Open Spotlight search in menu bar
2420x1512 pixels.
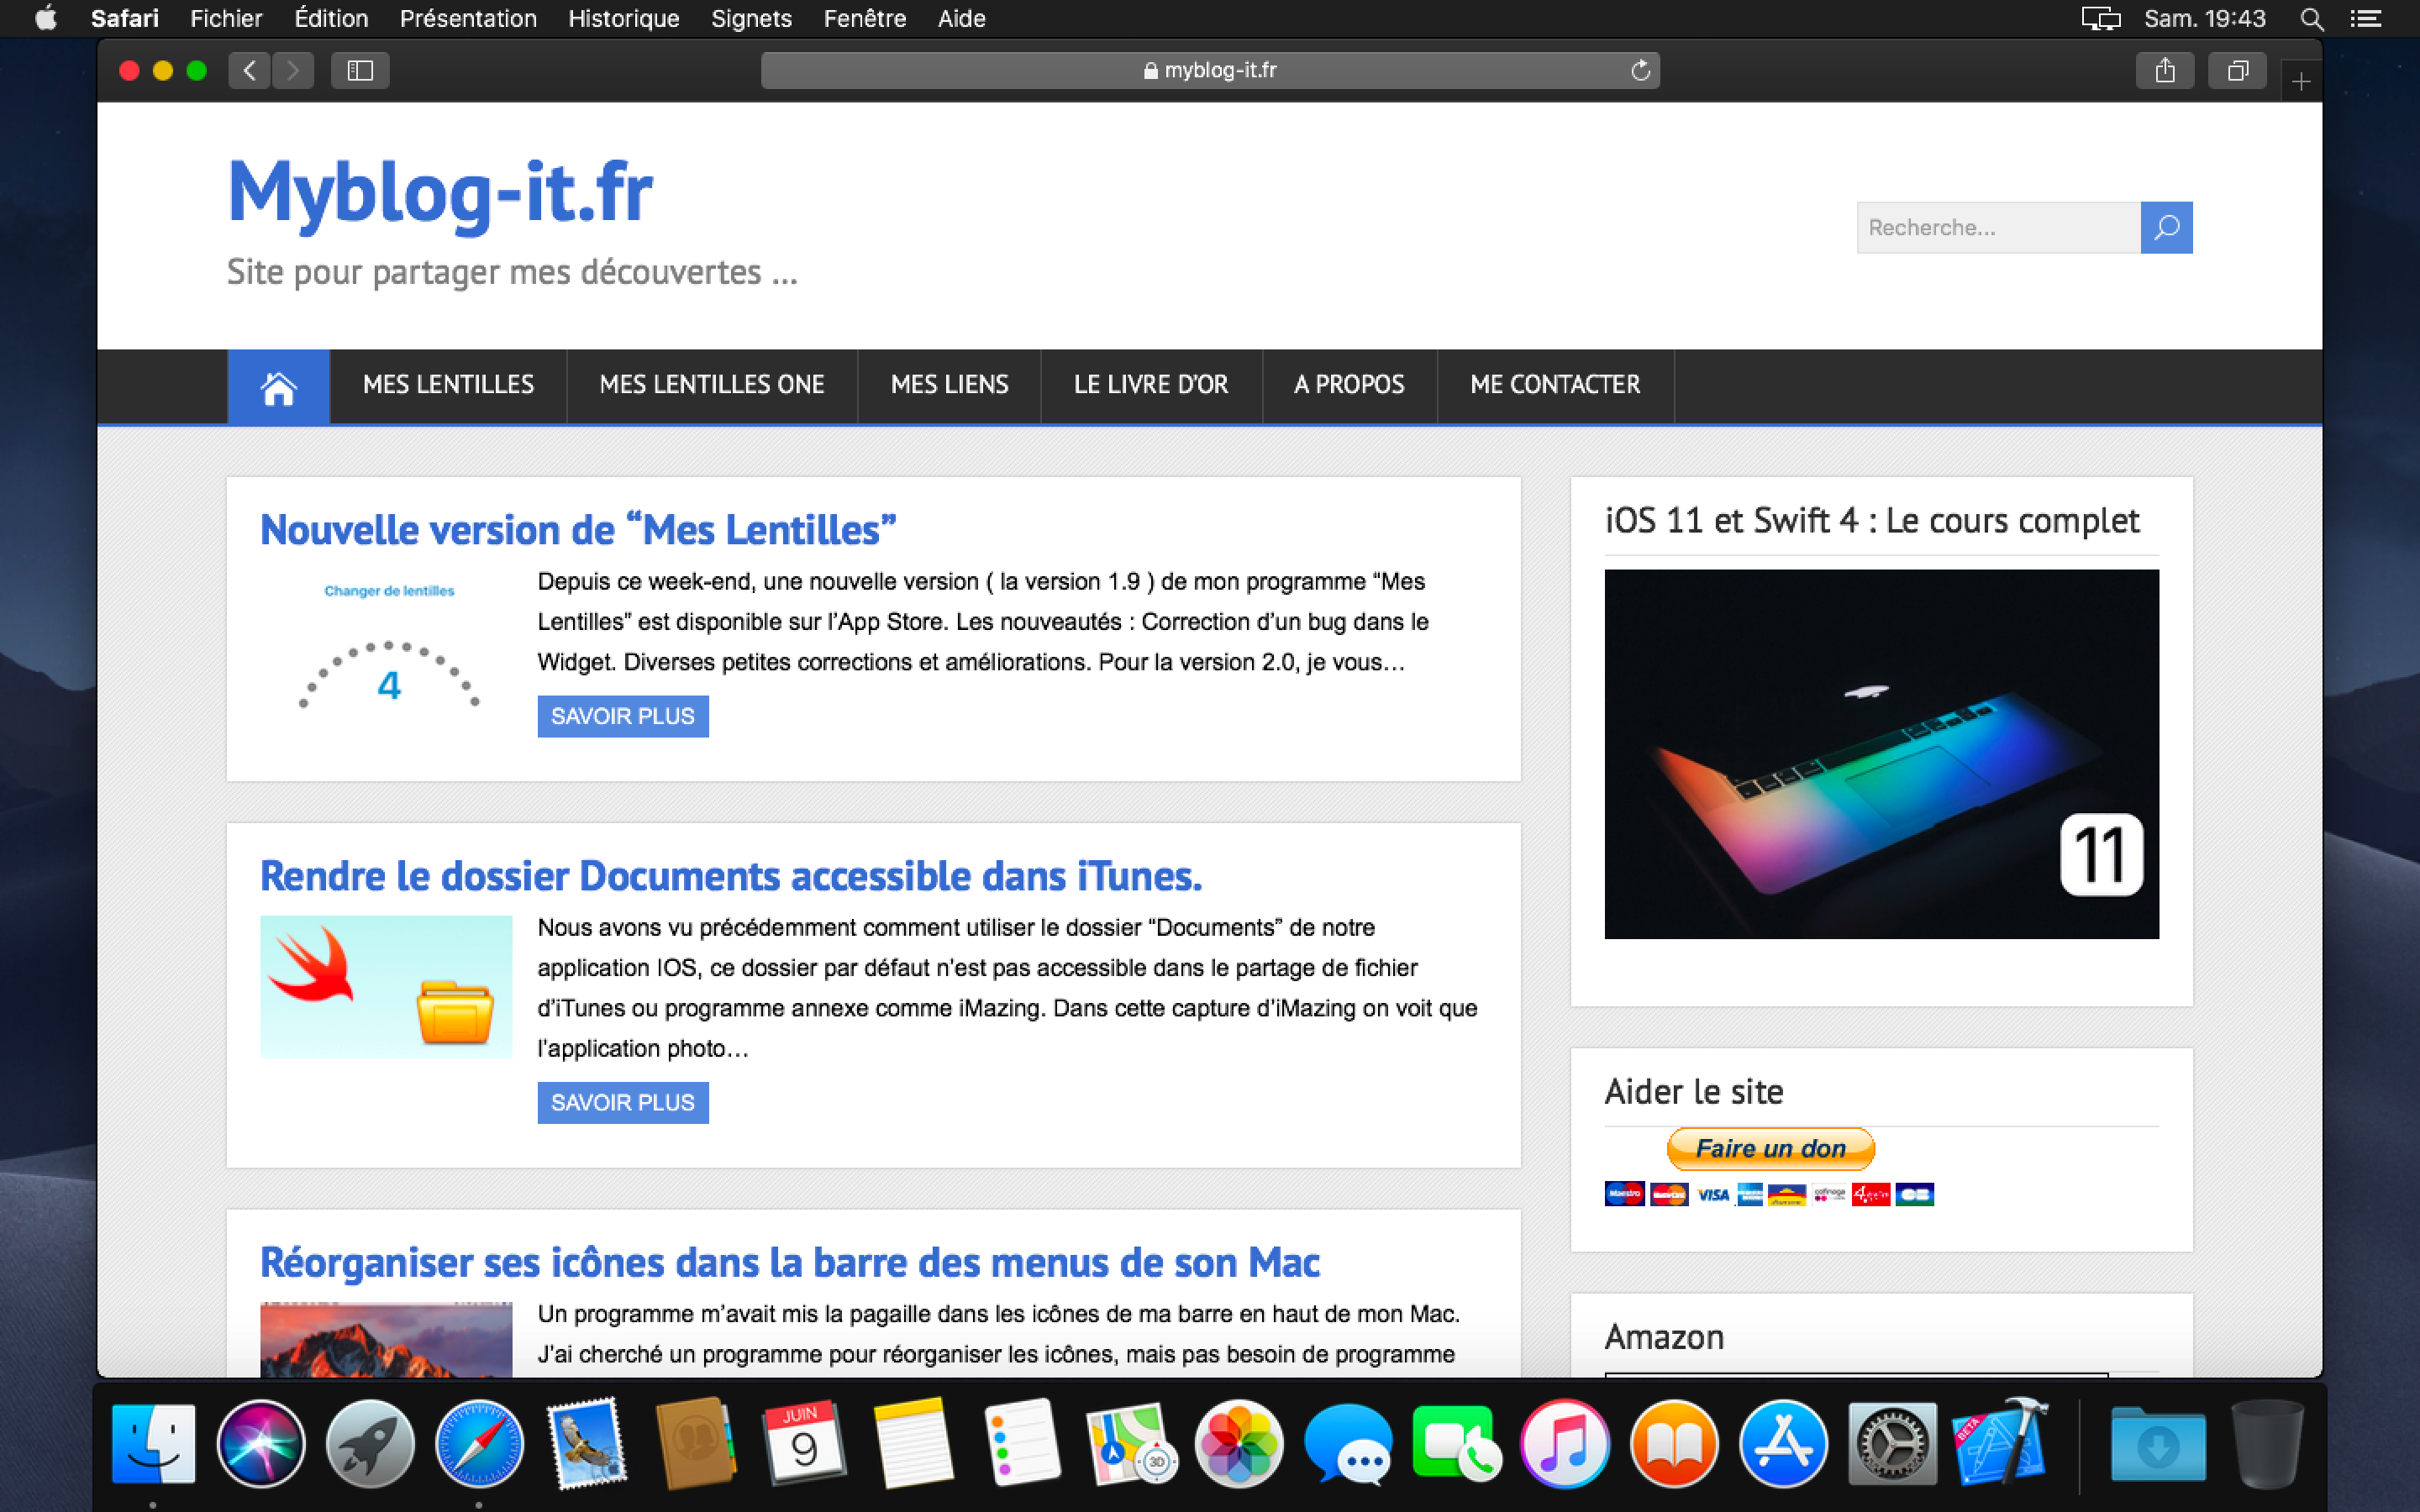2311,18
